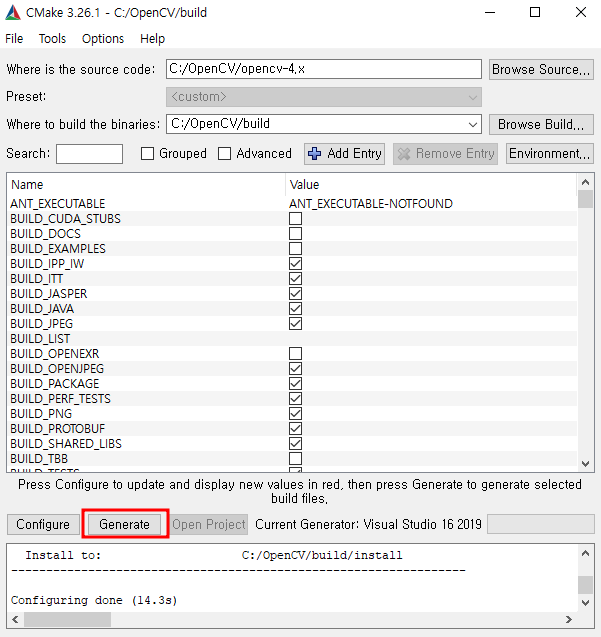Image resolution: width=601 pixels, height=637 pixels.
Task: Uncheck BUILD_IPP_IW option
Action: [295, 264]
